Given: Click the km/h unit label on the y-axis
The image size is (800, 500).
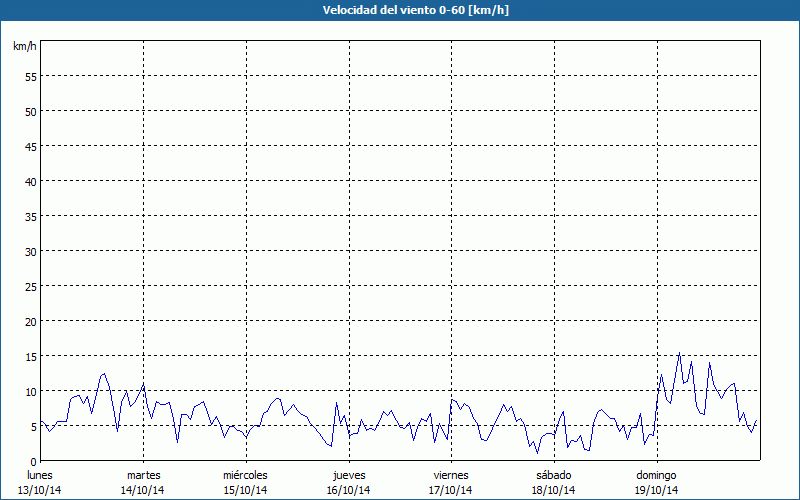Looking at the screenshot, I should (25, 47).
